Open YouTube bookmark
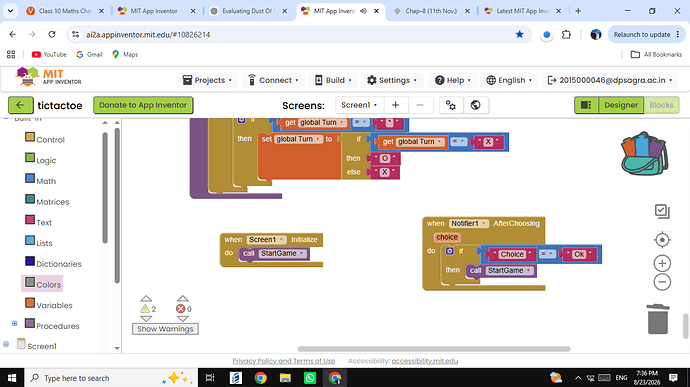 [x=49, y=54]
